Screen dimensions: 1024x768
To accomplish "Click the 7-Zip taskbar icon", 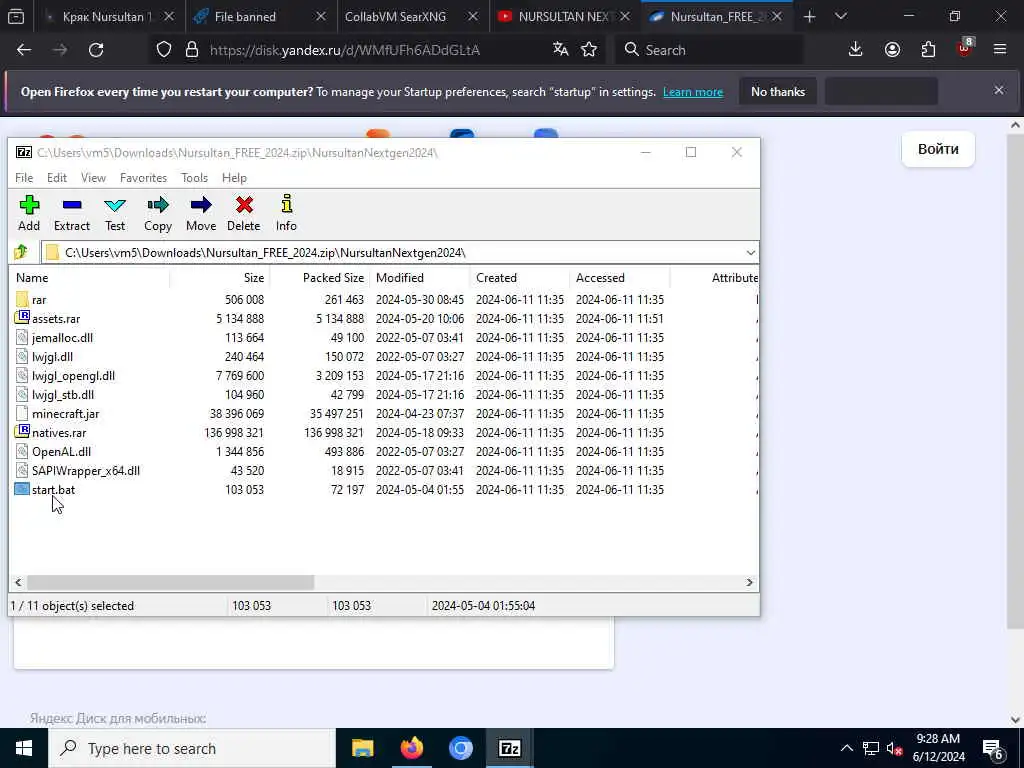I will [x=509, y=748].
